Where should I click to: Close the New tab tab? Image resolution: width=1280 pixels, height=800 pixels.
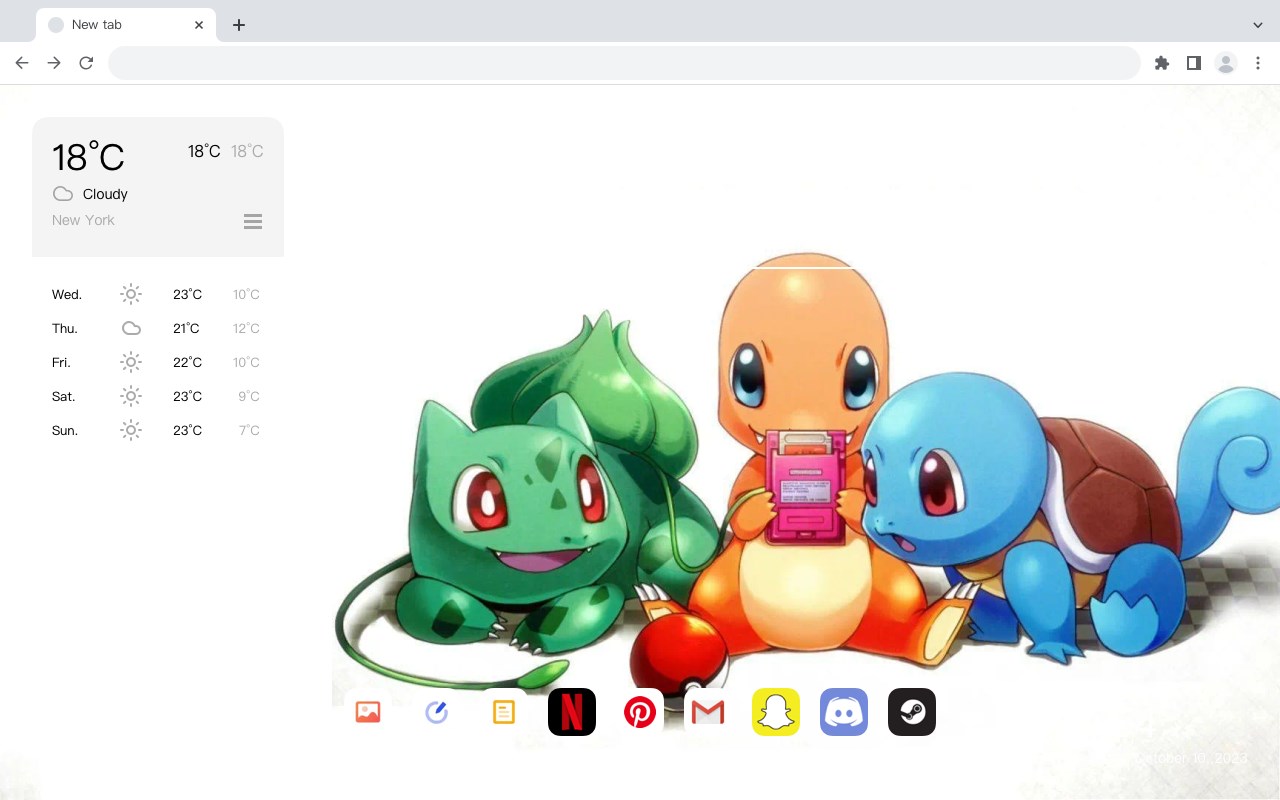[x=199, y=25]
